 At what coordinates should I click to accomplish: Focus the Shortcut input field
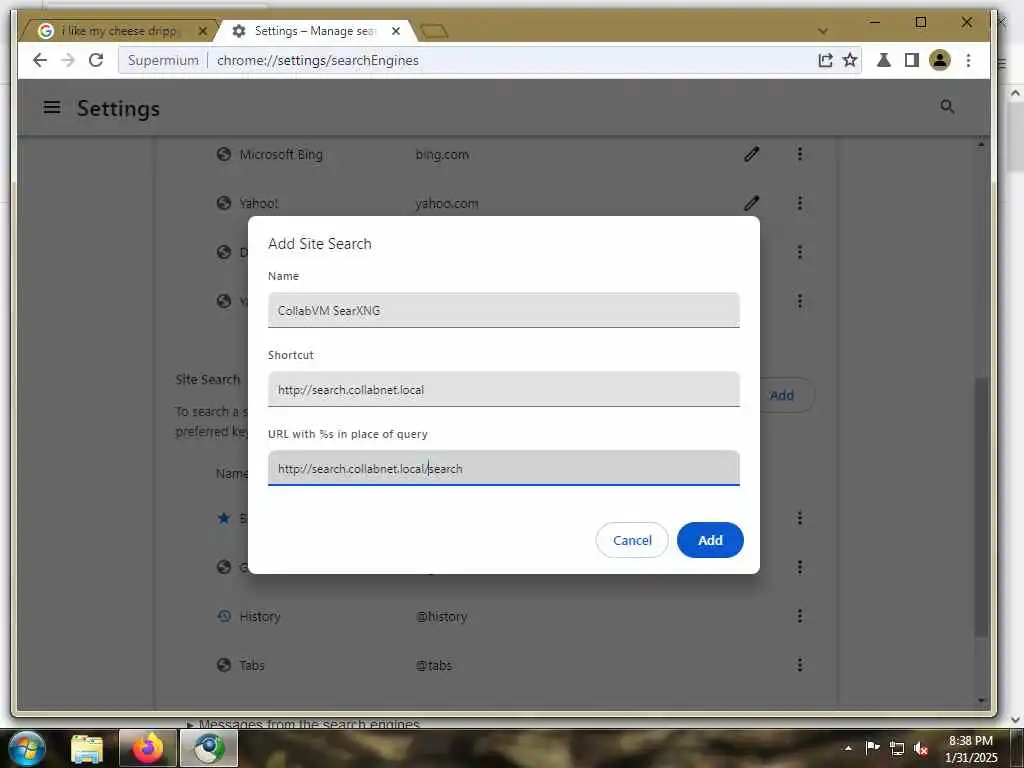(x=504, y=389)
